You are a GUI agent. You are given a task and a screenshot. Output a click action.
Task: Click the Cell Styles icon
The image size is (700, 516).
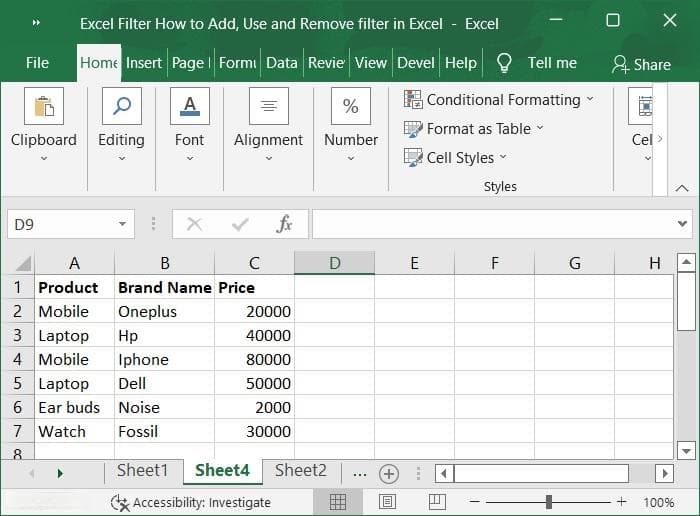413,158
